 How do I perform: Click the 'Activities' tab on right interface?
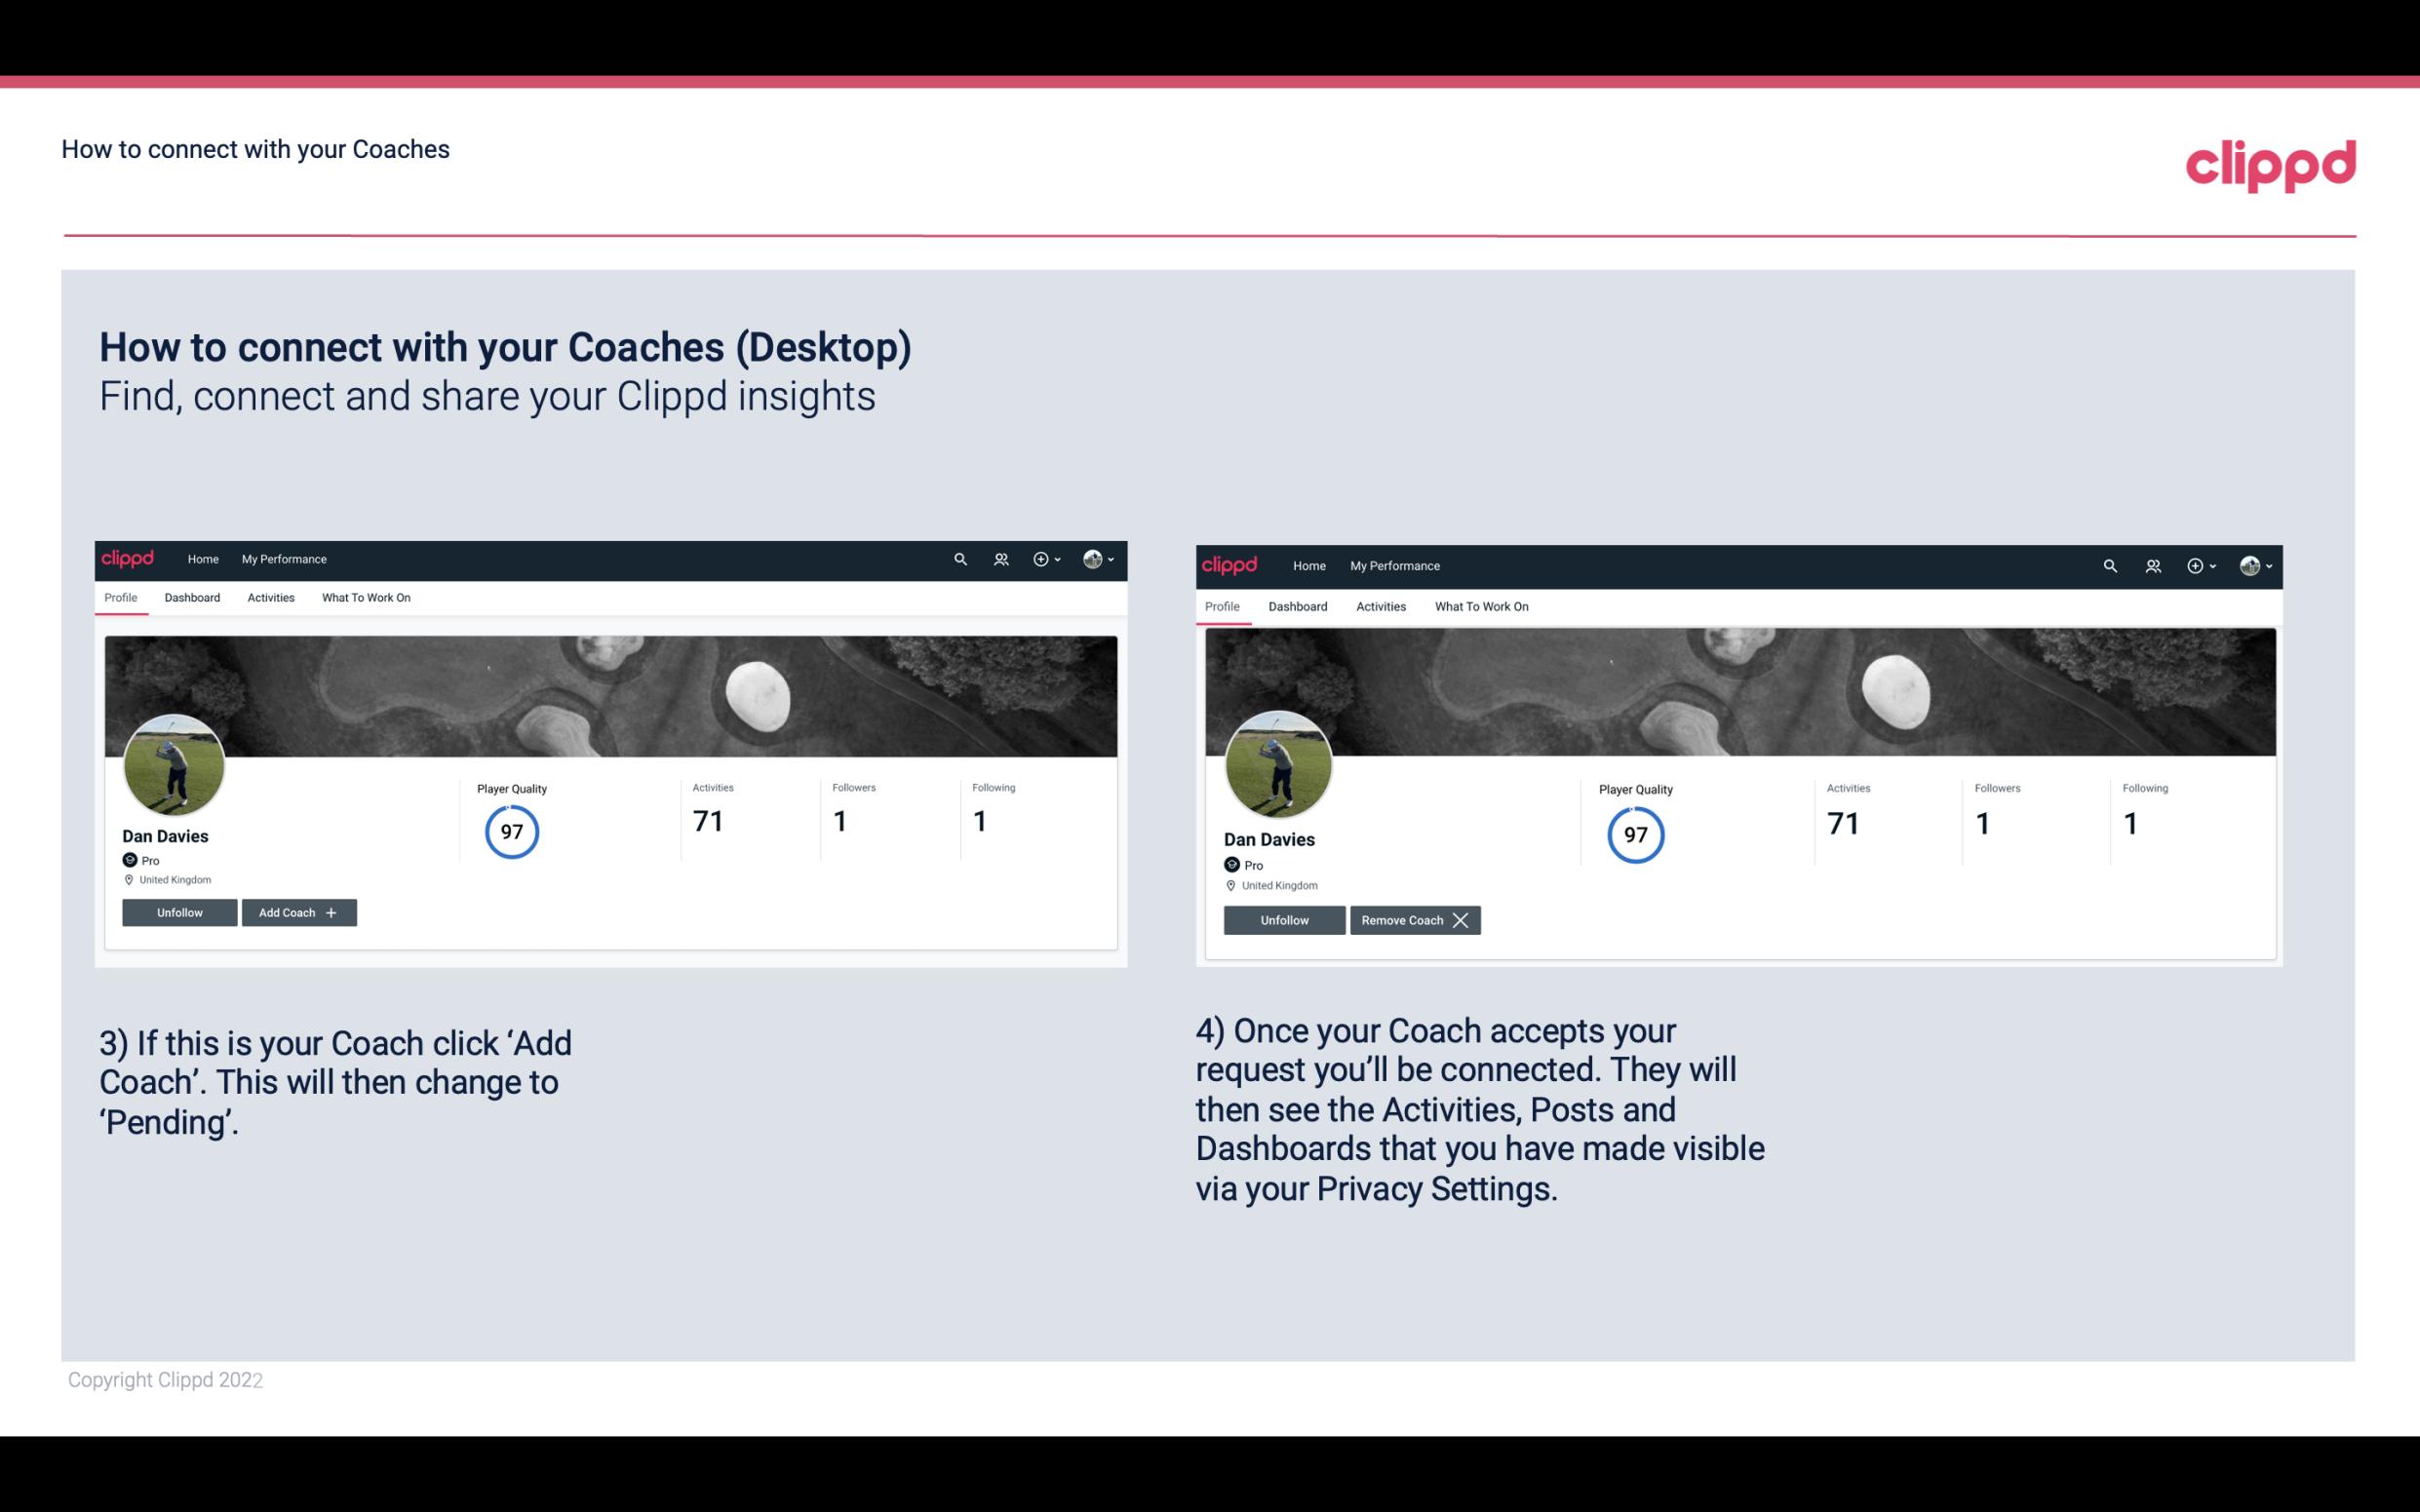point(1382,604)
